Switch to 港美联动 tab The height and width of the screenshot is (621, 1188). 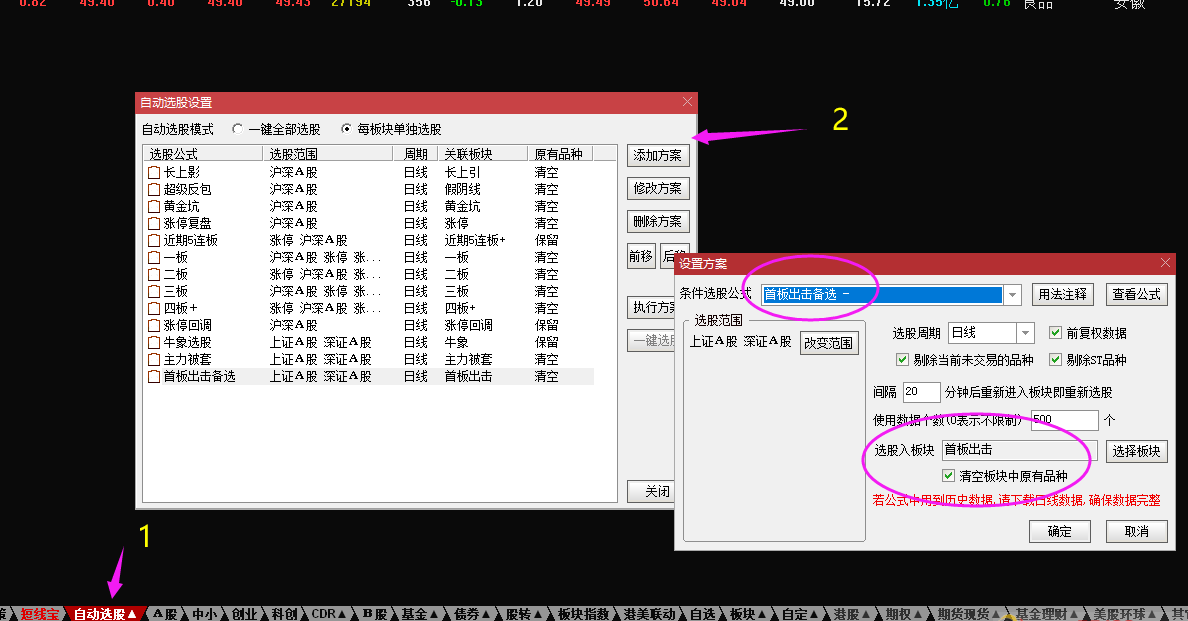pos(649,614)
